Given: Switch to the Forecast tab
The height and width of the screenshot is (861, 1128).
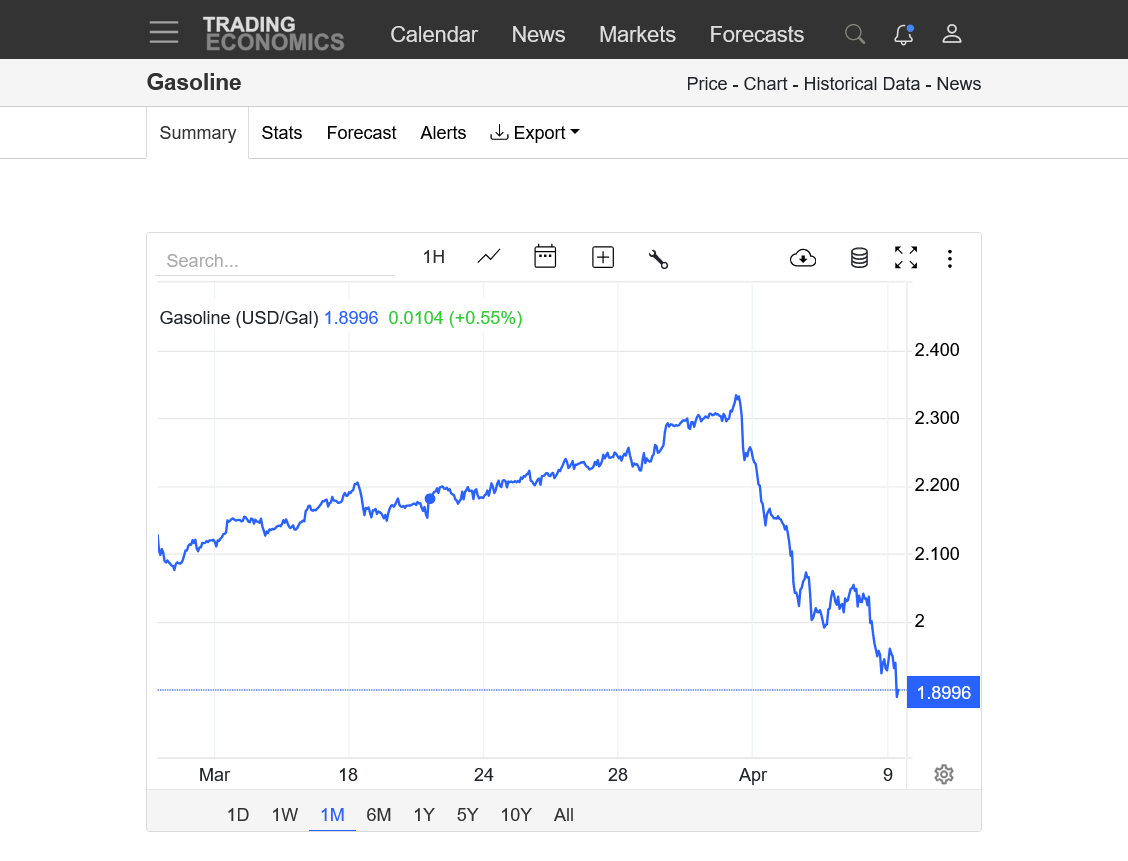Looking at the screenshot, I should pyautogui.click(x=361, y=133).
